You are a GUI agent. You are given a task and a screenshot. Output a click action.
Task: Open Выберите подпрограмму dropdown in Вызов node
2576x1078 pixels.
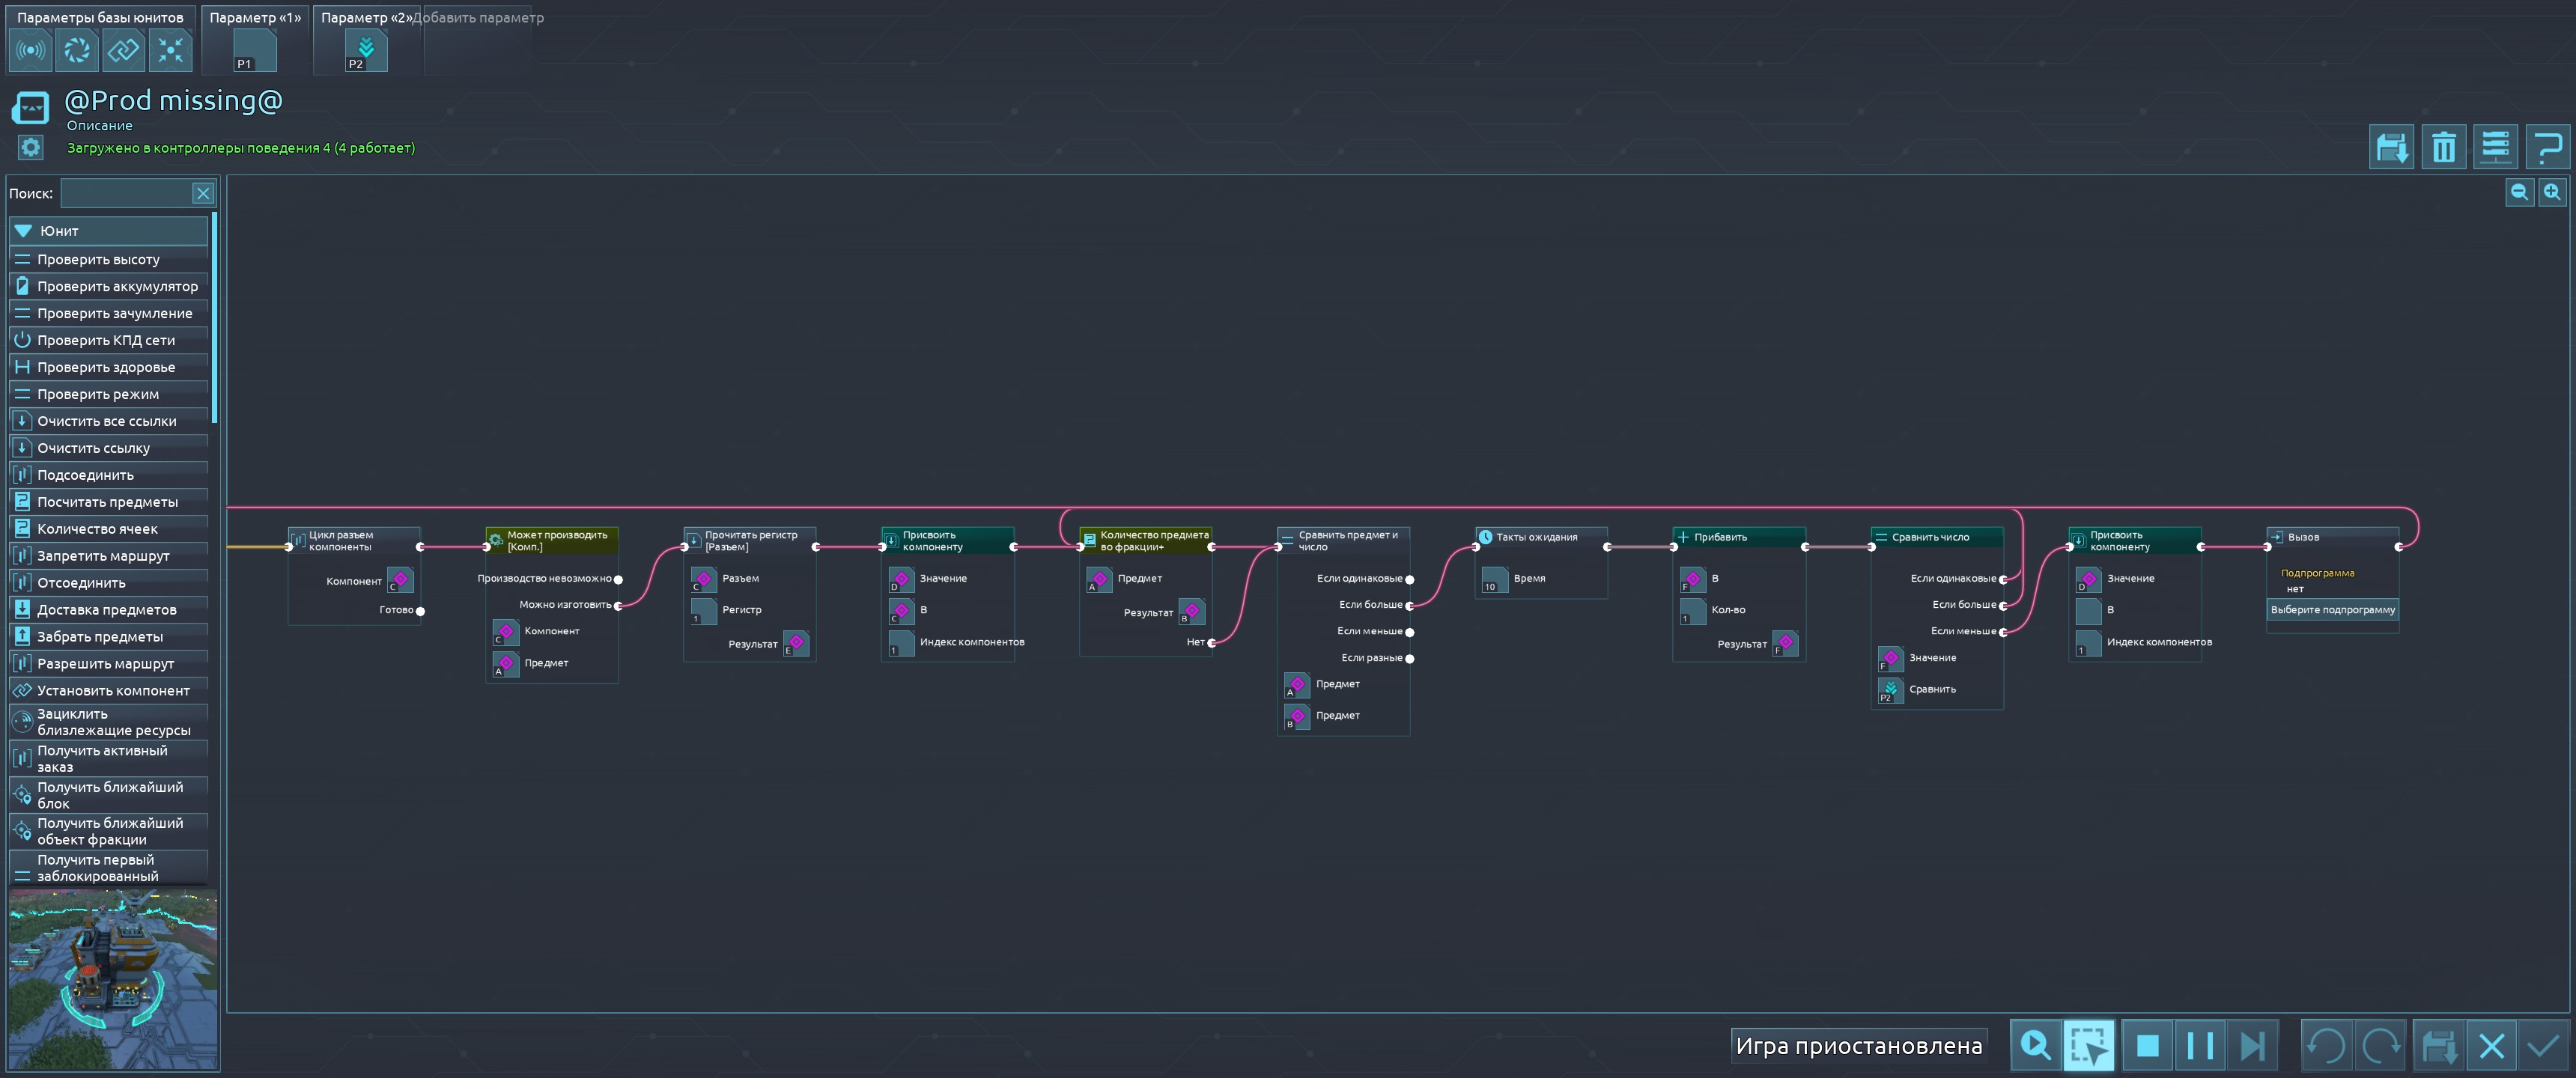click(2332, 610)
